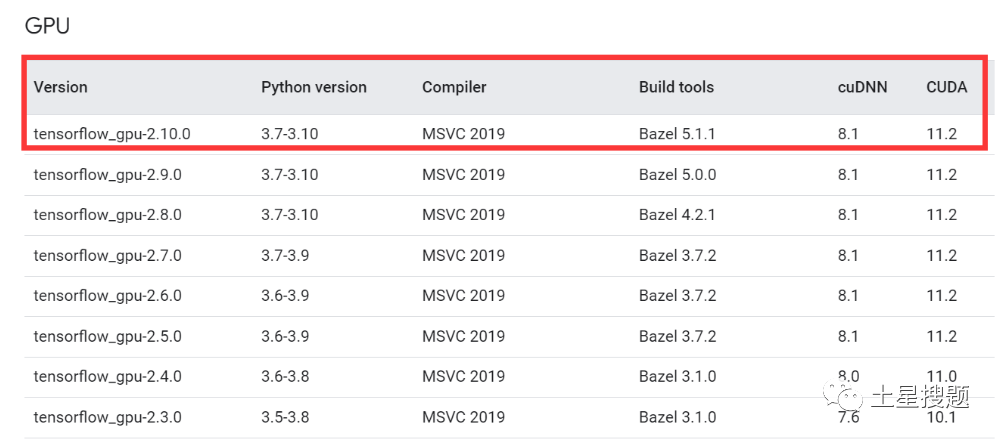Click CUDA 11.2 in the tensorflow_gpu-2.10.0 row

(941, 134)
